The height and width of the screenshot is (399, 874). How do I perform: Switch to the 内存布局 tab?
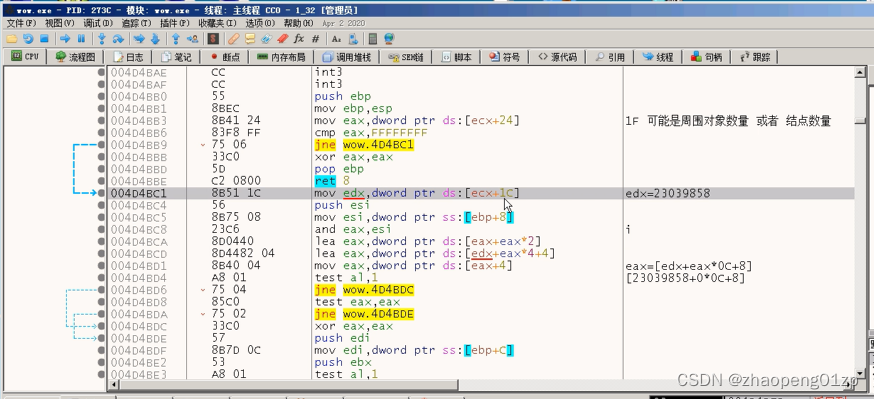point(280,57)
